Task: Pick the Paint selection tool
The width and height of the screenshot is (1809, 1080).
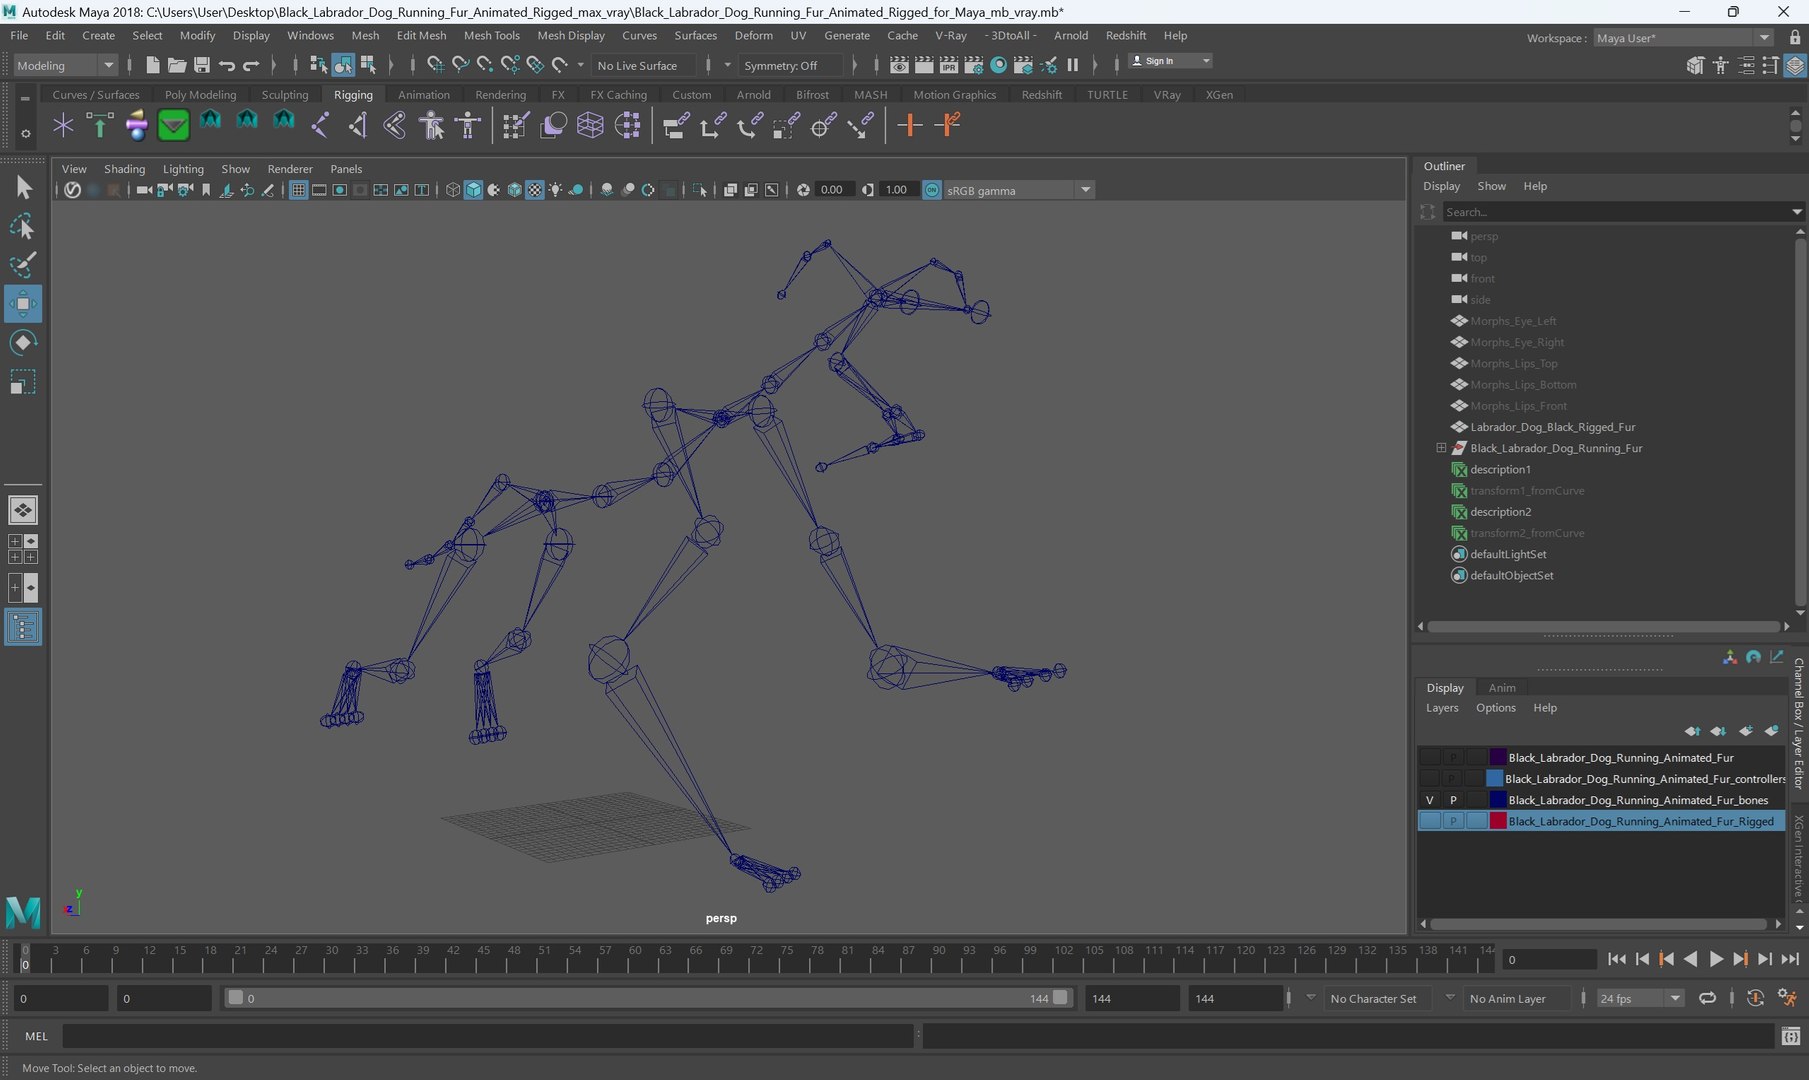Action: tap(22, 265)
